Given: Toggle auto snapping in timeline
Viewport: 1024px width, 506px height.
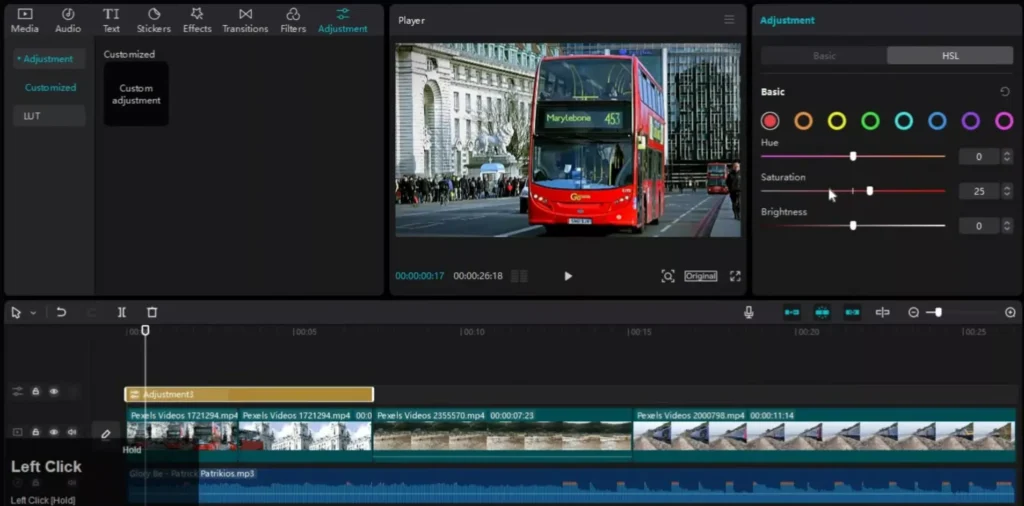Looking at the screenshot, I should pos(822,313).
